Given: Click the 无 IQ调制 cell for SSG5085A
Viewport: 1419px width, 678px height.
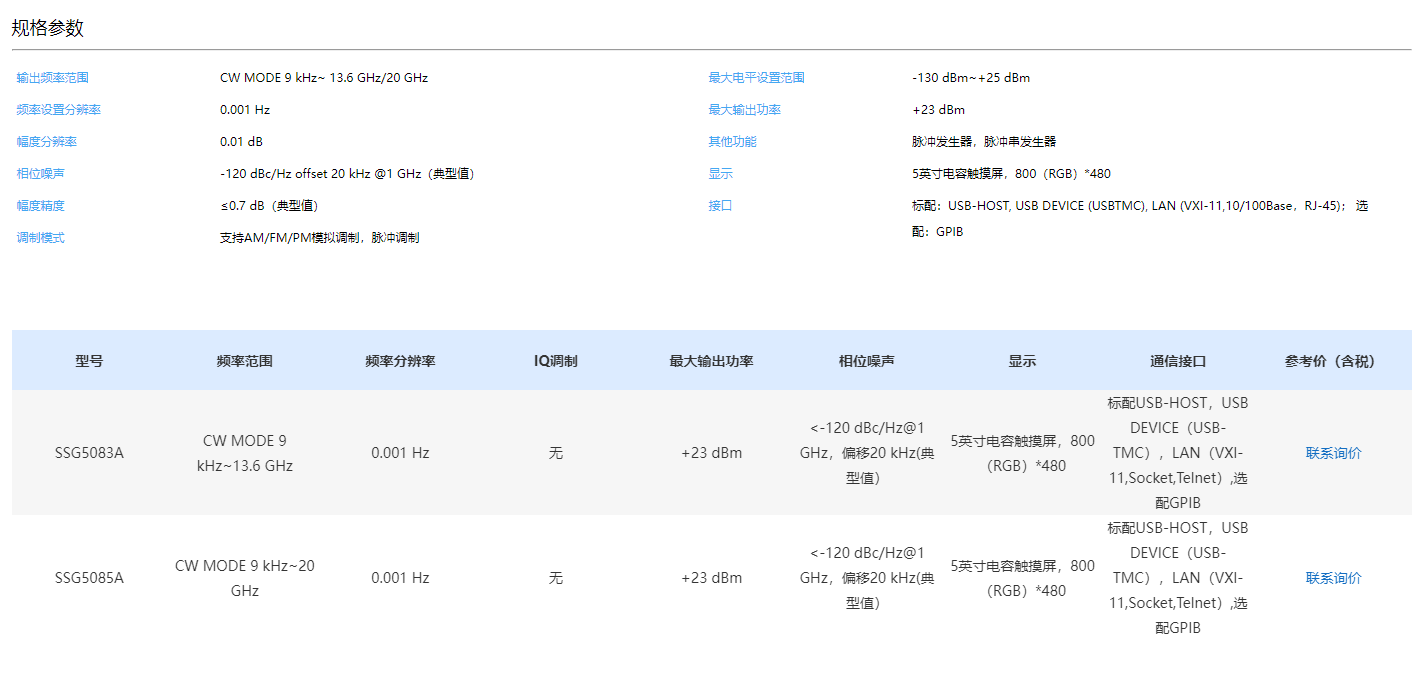Looking at the screenshot, I should tap(556, 578).
